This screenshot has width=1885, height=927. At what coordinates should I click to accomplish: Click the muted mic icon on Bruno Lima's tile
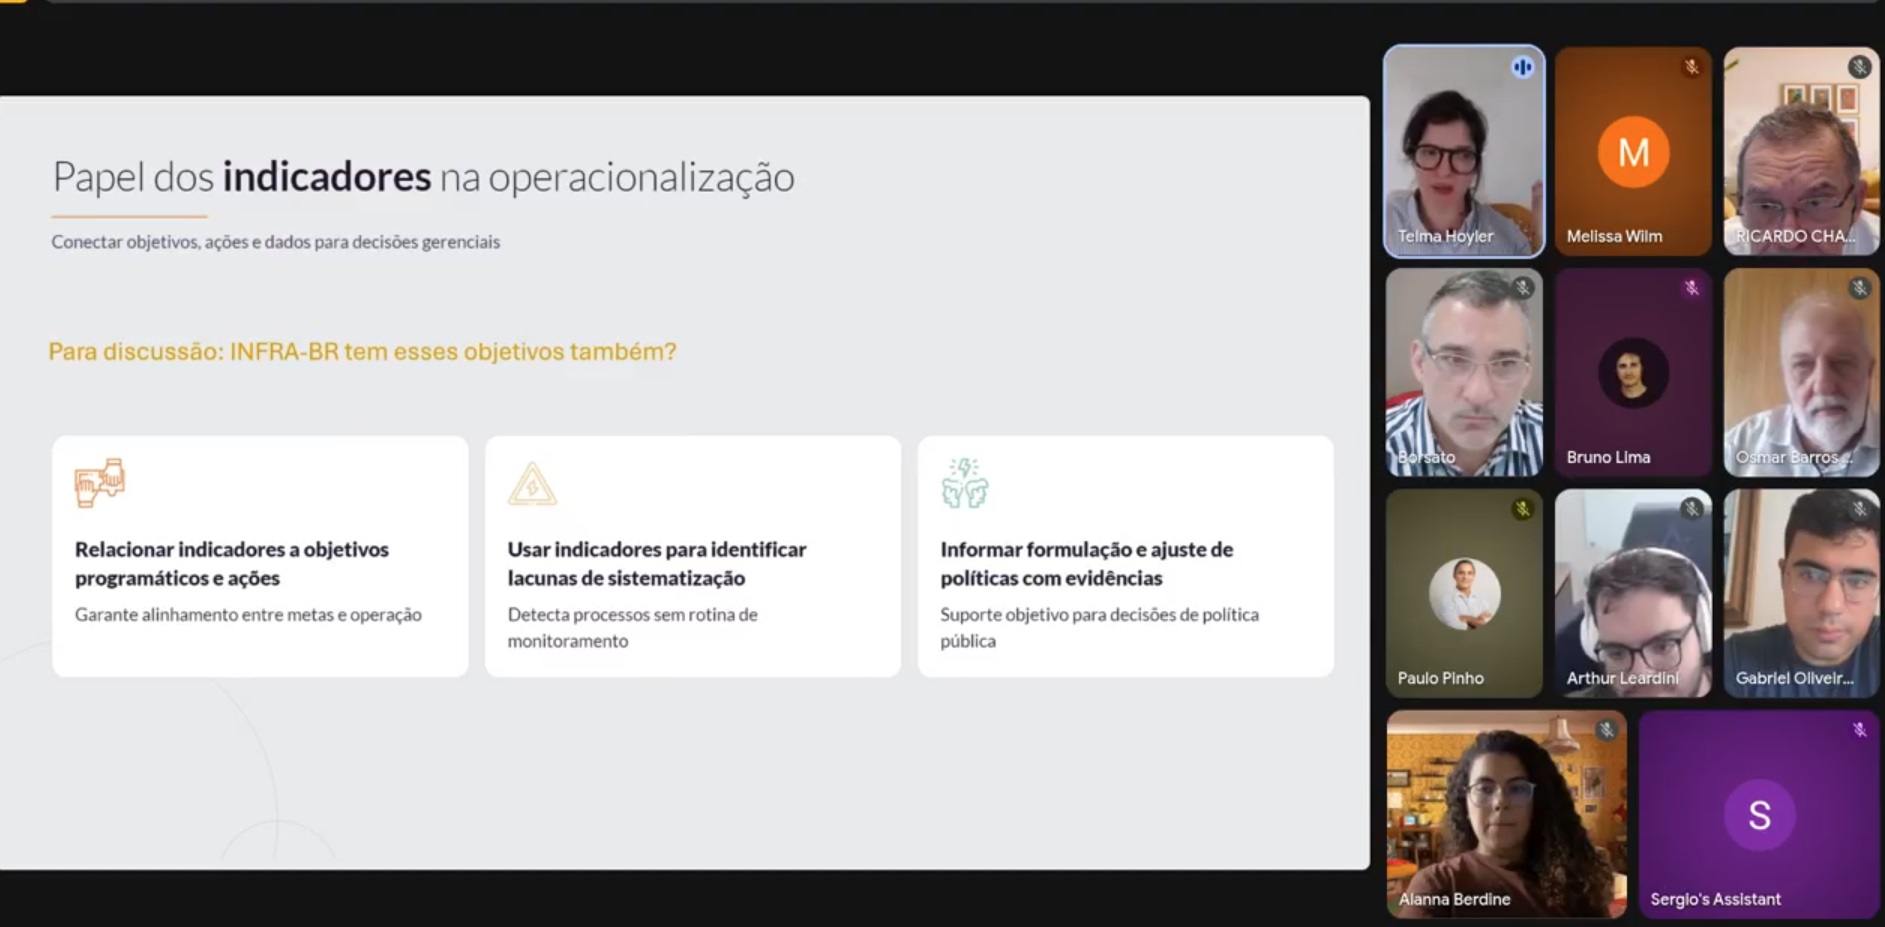(1691, 287)
